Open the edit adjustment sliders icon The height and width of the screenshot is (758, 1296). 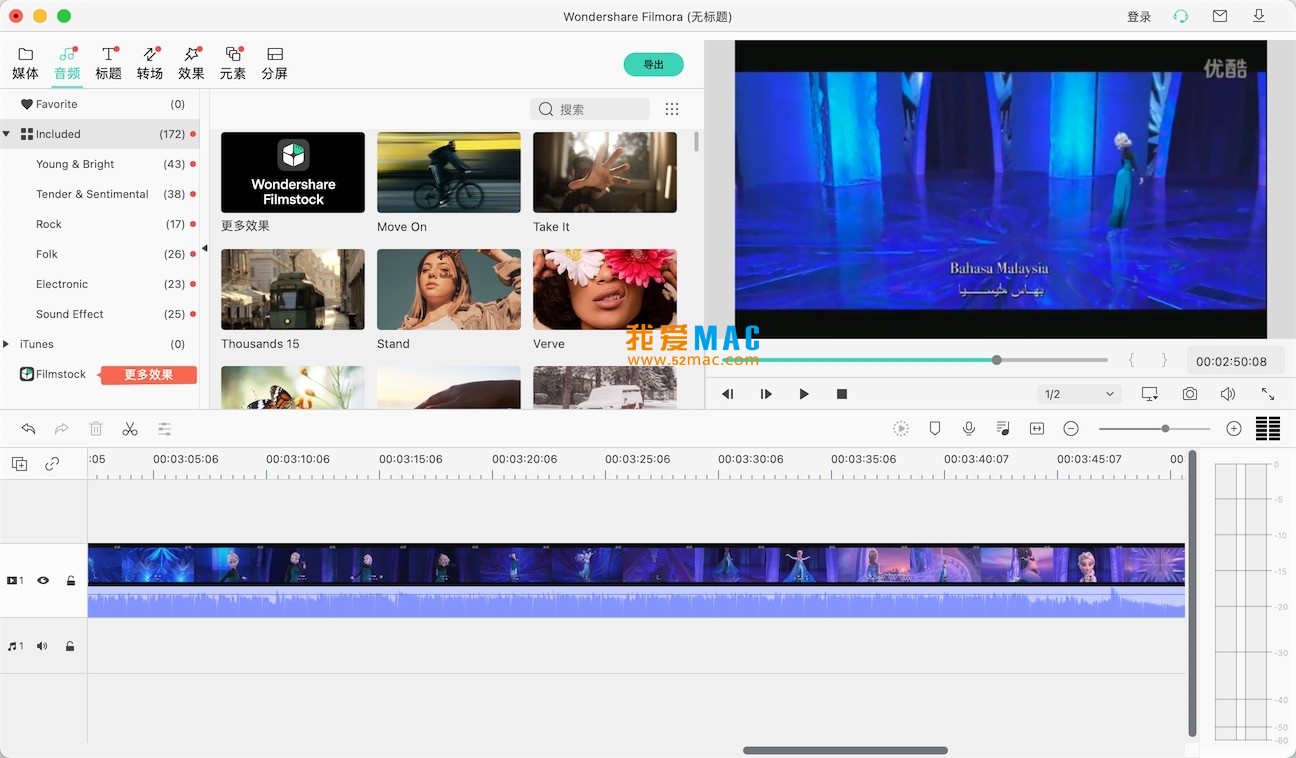[164, 429]
